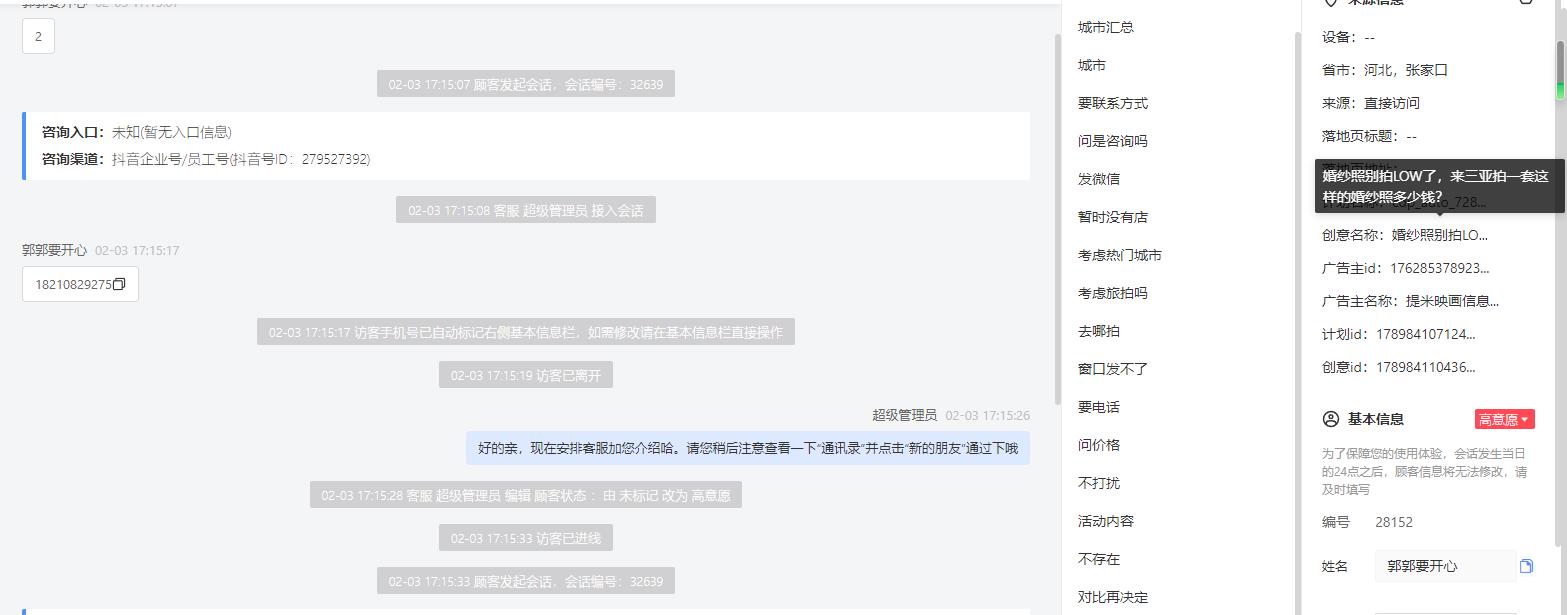Click the truncated 创意名称 value text
Viewport: 1567px width, 615px height.
coord(1440,235)
